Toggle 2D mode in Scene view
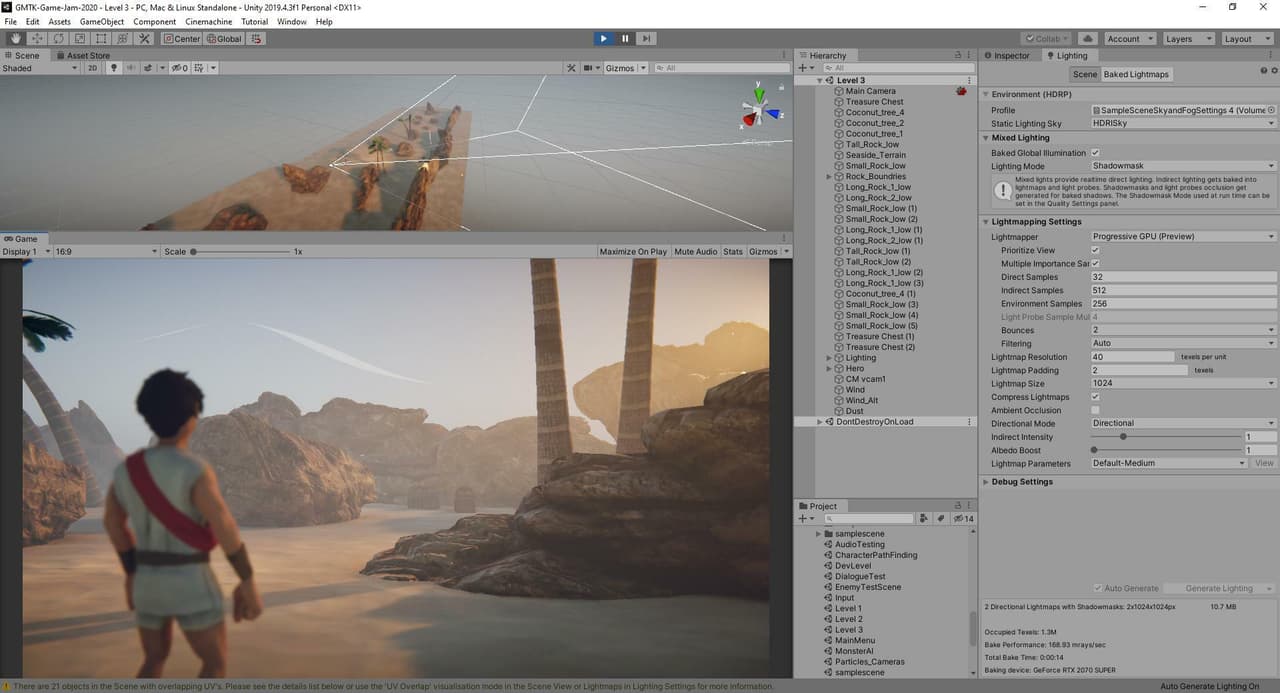This screenshot has height=693, width=1280. coord(92,68)
